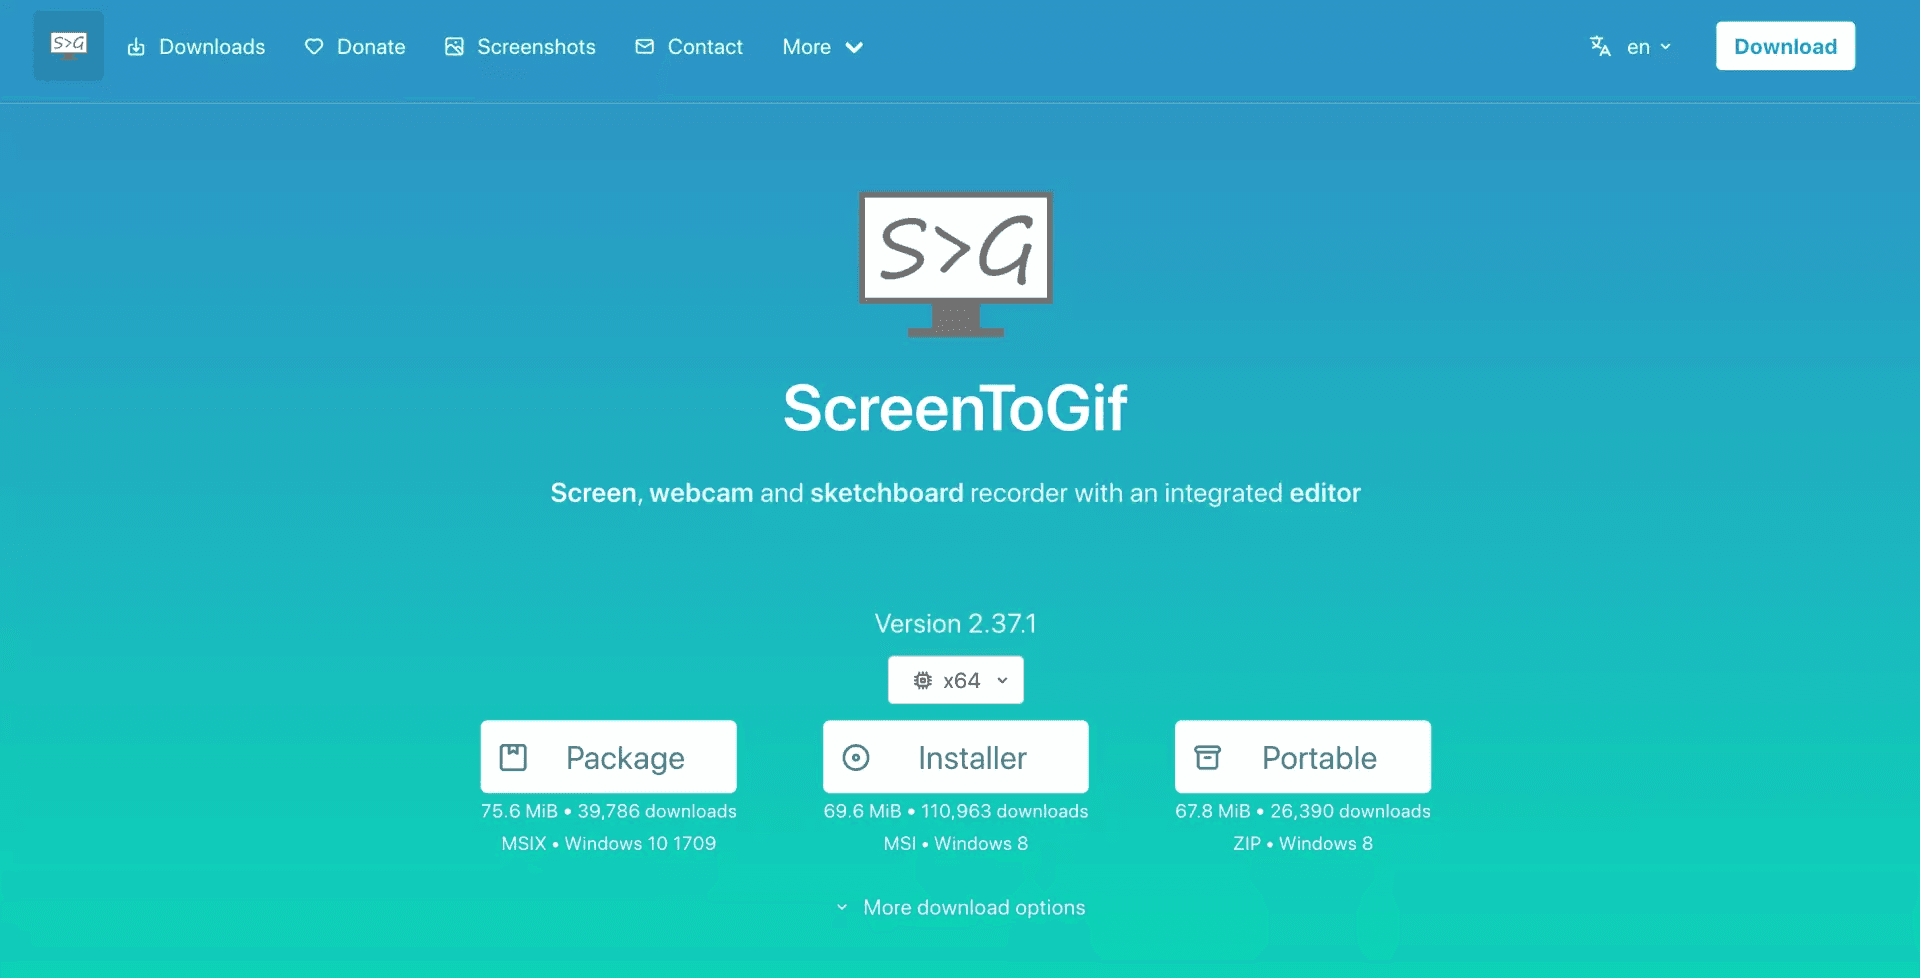1920x978 pixels.
Task: Click the ScreenToGif logo in navbar
Action: pyautogui.click(x=68, y=46)
